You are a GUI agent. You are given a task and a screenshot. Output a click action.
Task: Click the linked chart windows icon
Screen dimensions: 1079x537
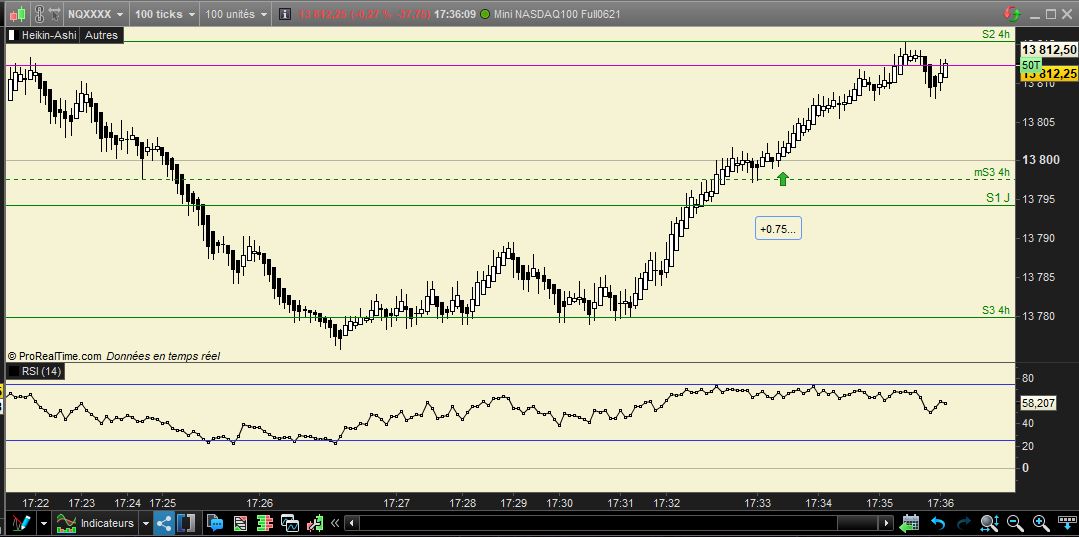tap(290, 523)
